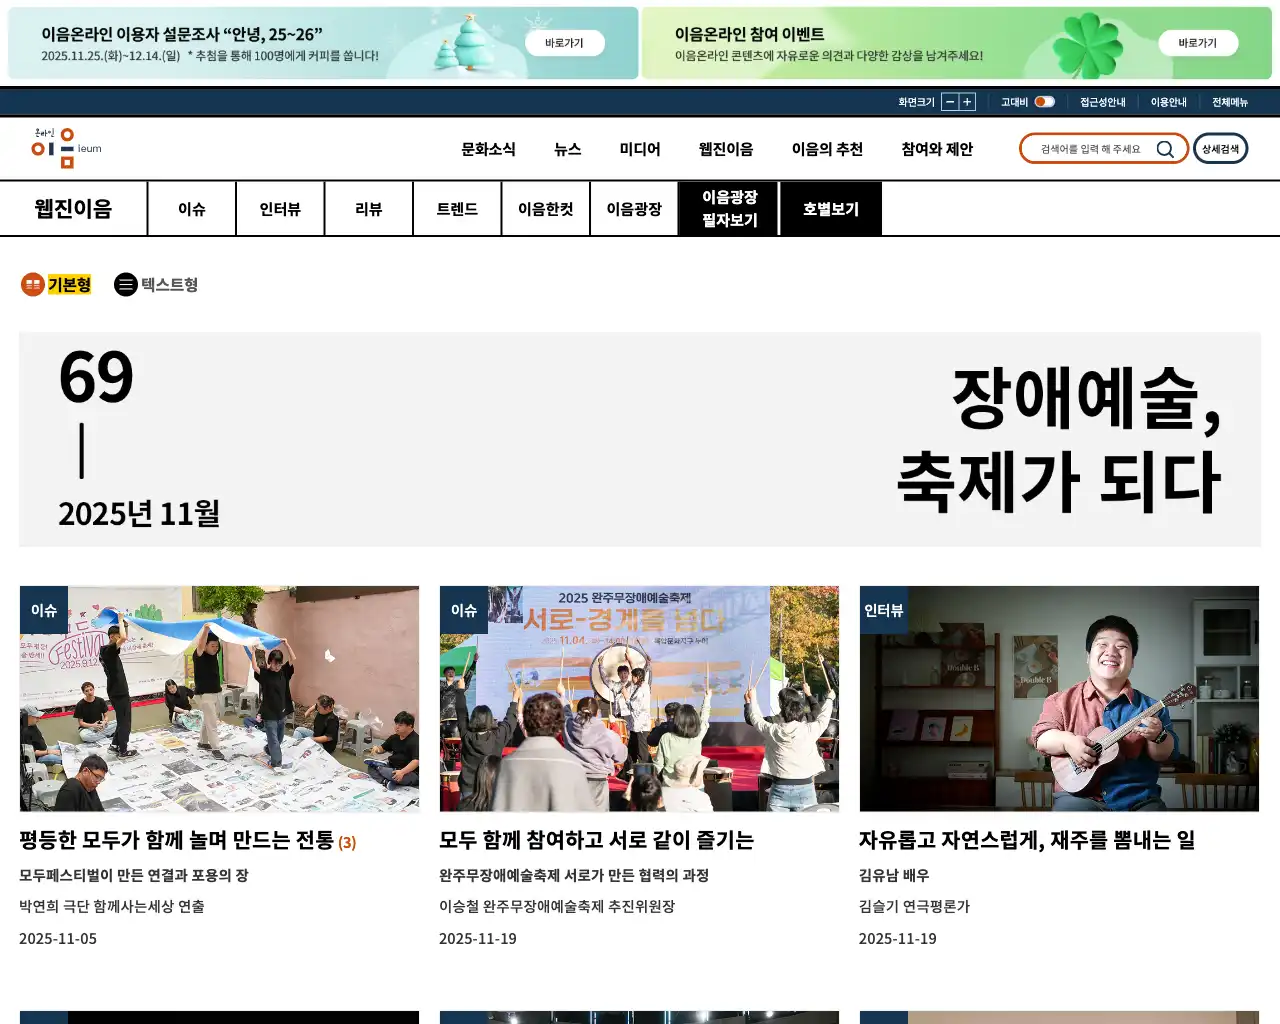Select the 텍스트형 list view icon

(x=126, y=285)
